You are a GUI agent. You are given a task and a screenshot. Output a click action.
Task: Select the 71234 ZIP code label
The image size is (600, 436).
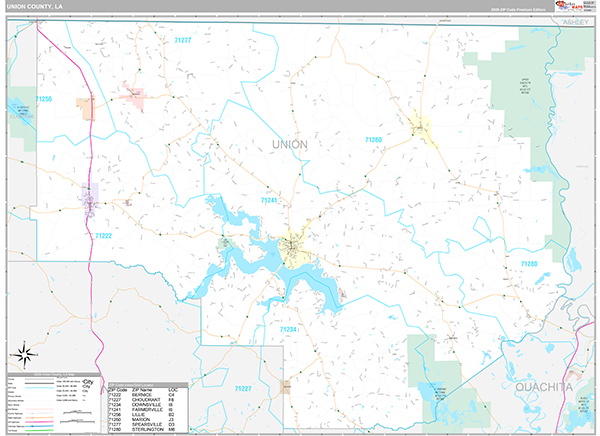click(x=288, y=329)
